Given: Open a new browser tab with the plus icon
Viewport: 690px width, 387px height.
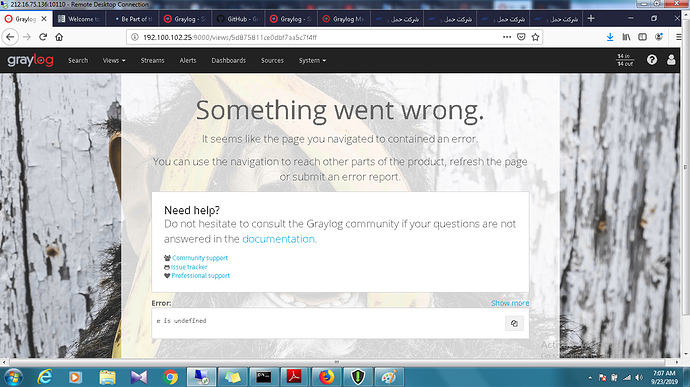Looking at the screenshot, I should [x=591, y=18].
